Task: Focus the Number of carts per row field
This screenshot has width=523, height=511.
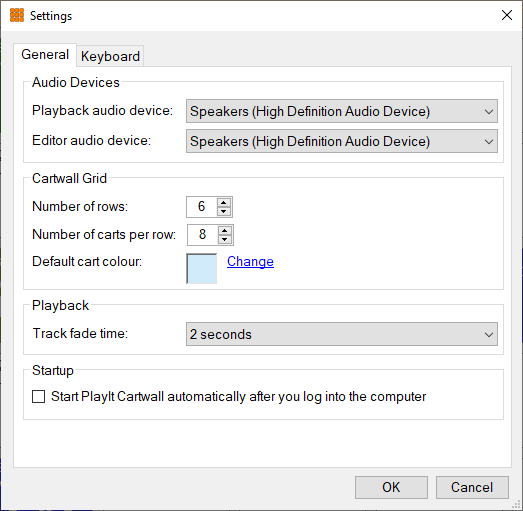Action: 202,235
